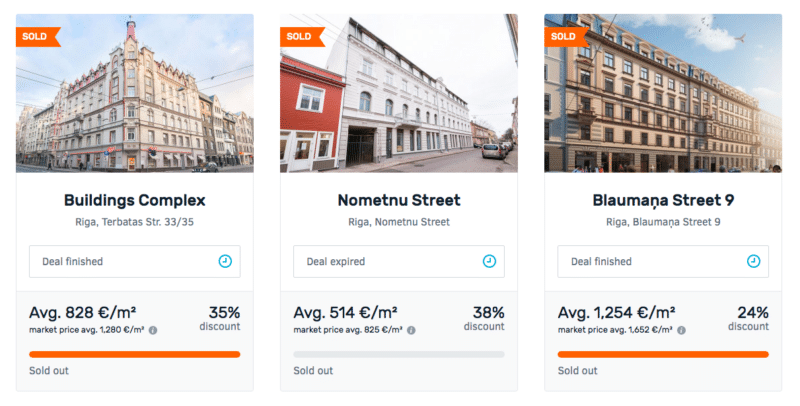The height and width of the screenshot is (406, 800).
Task: Click the Blaumaņa Street 9 building photo
Action: [x=663, y=93]
